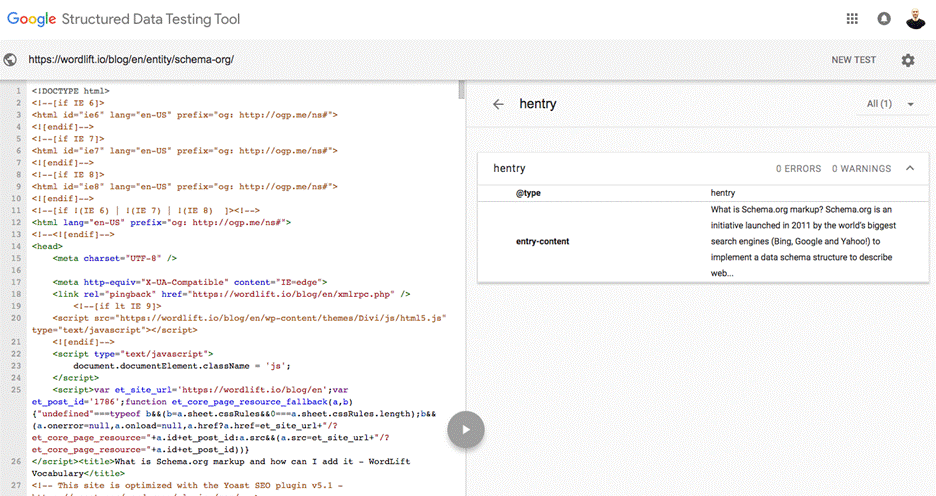Click the 0 WARNINGS label

(x=861, y=169)
